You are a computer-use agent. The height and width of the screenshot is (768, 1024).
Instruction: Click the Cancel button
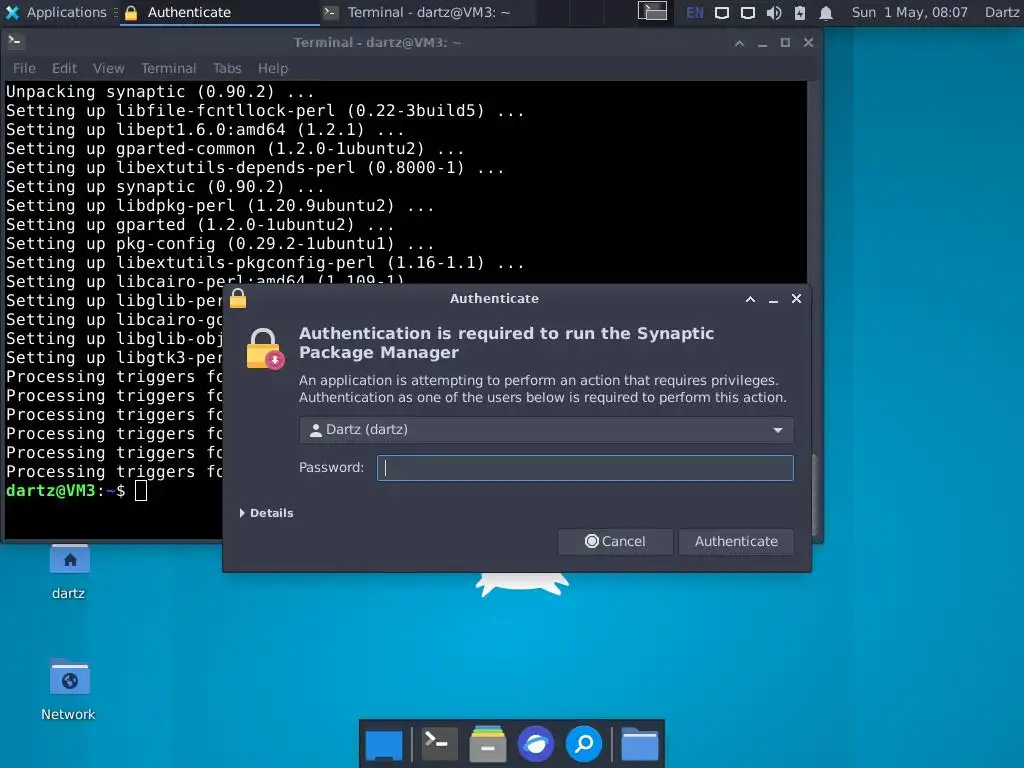point(615,541)
